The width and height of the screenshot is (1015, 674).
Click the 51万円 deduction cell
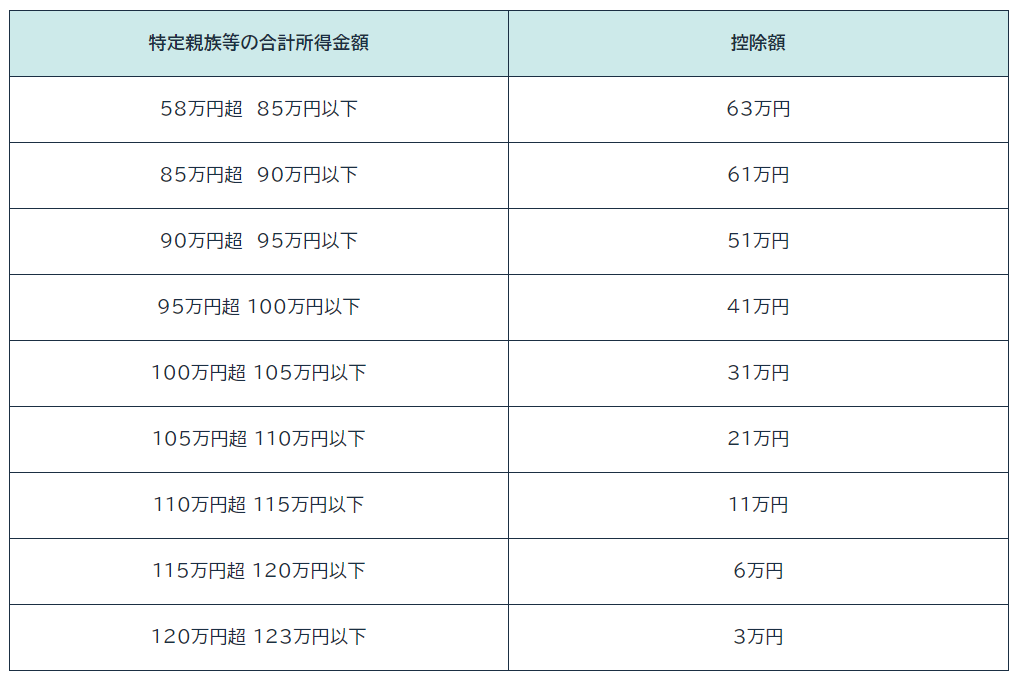pos(758,241)
